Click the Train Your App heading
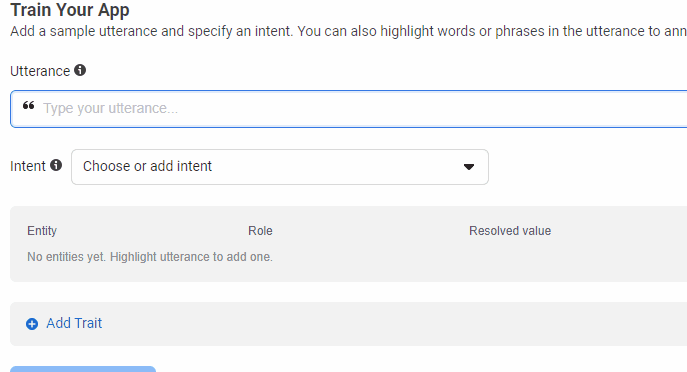 70,10
